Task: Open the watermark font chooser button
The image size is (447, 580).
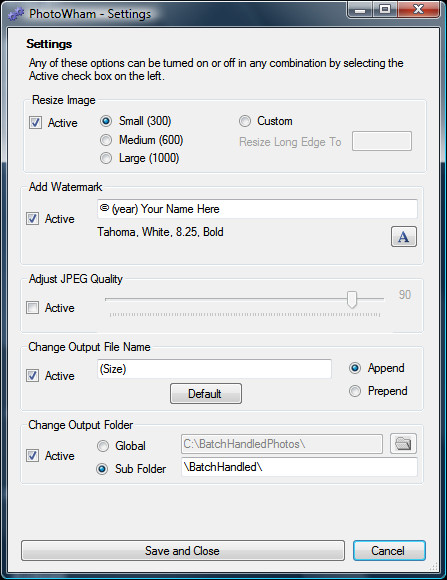Action: (x=404, y=237)
